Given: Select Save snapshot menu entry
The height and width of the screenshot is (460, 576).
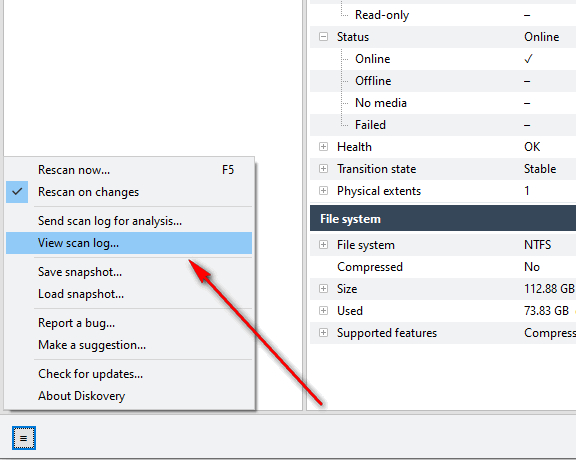Looking at the screenshot, I should (129, 272).
